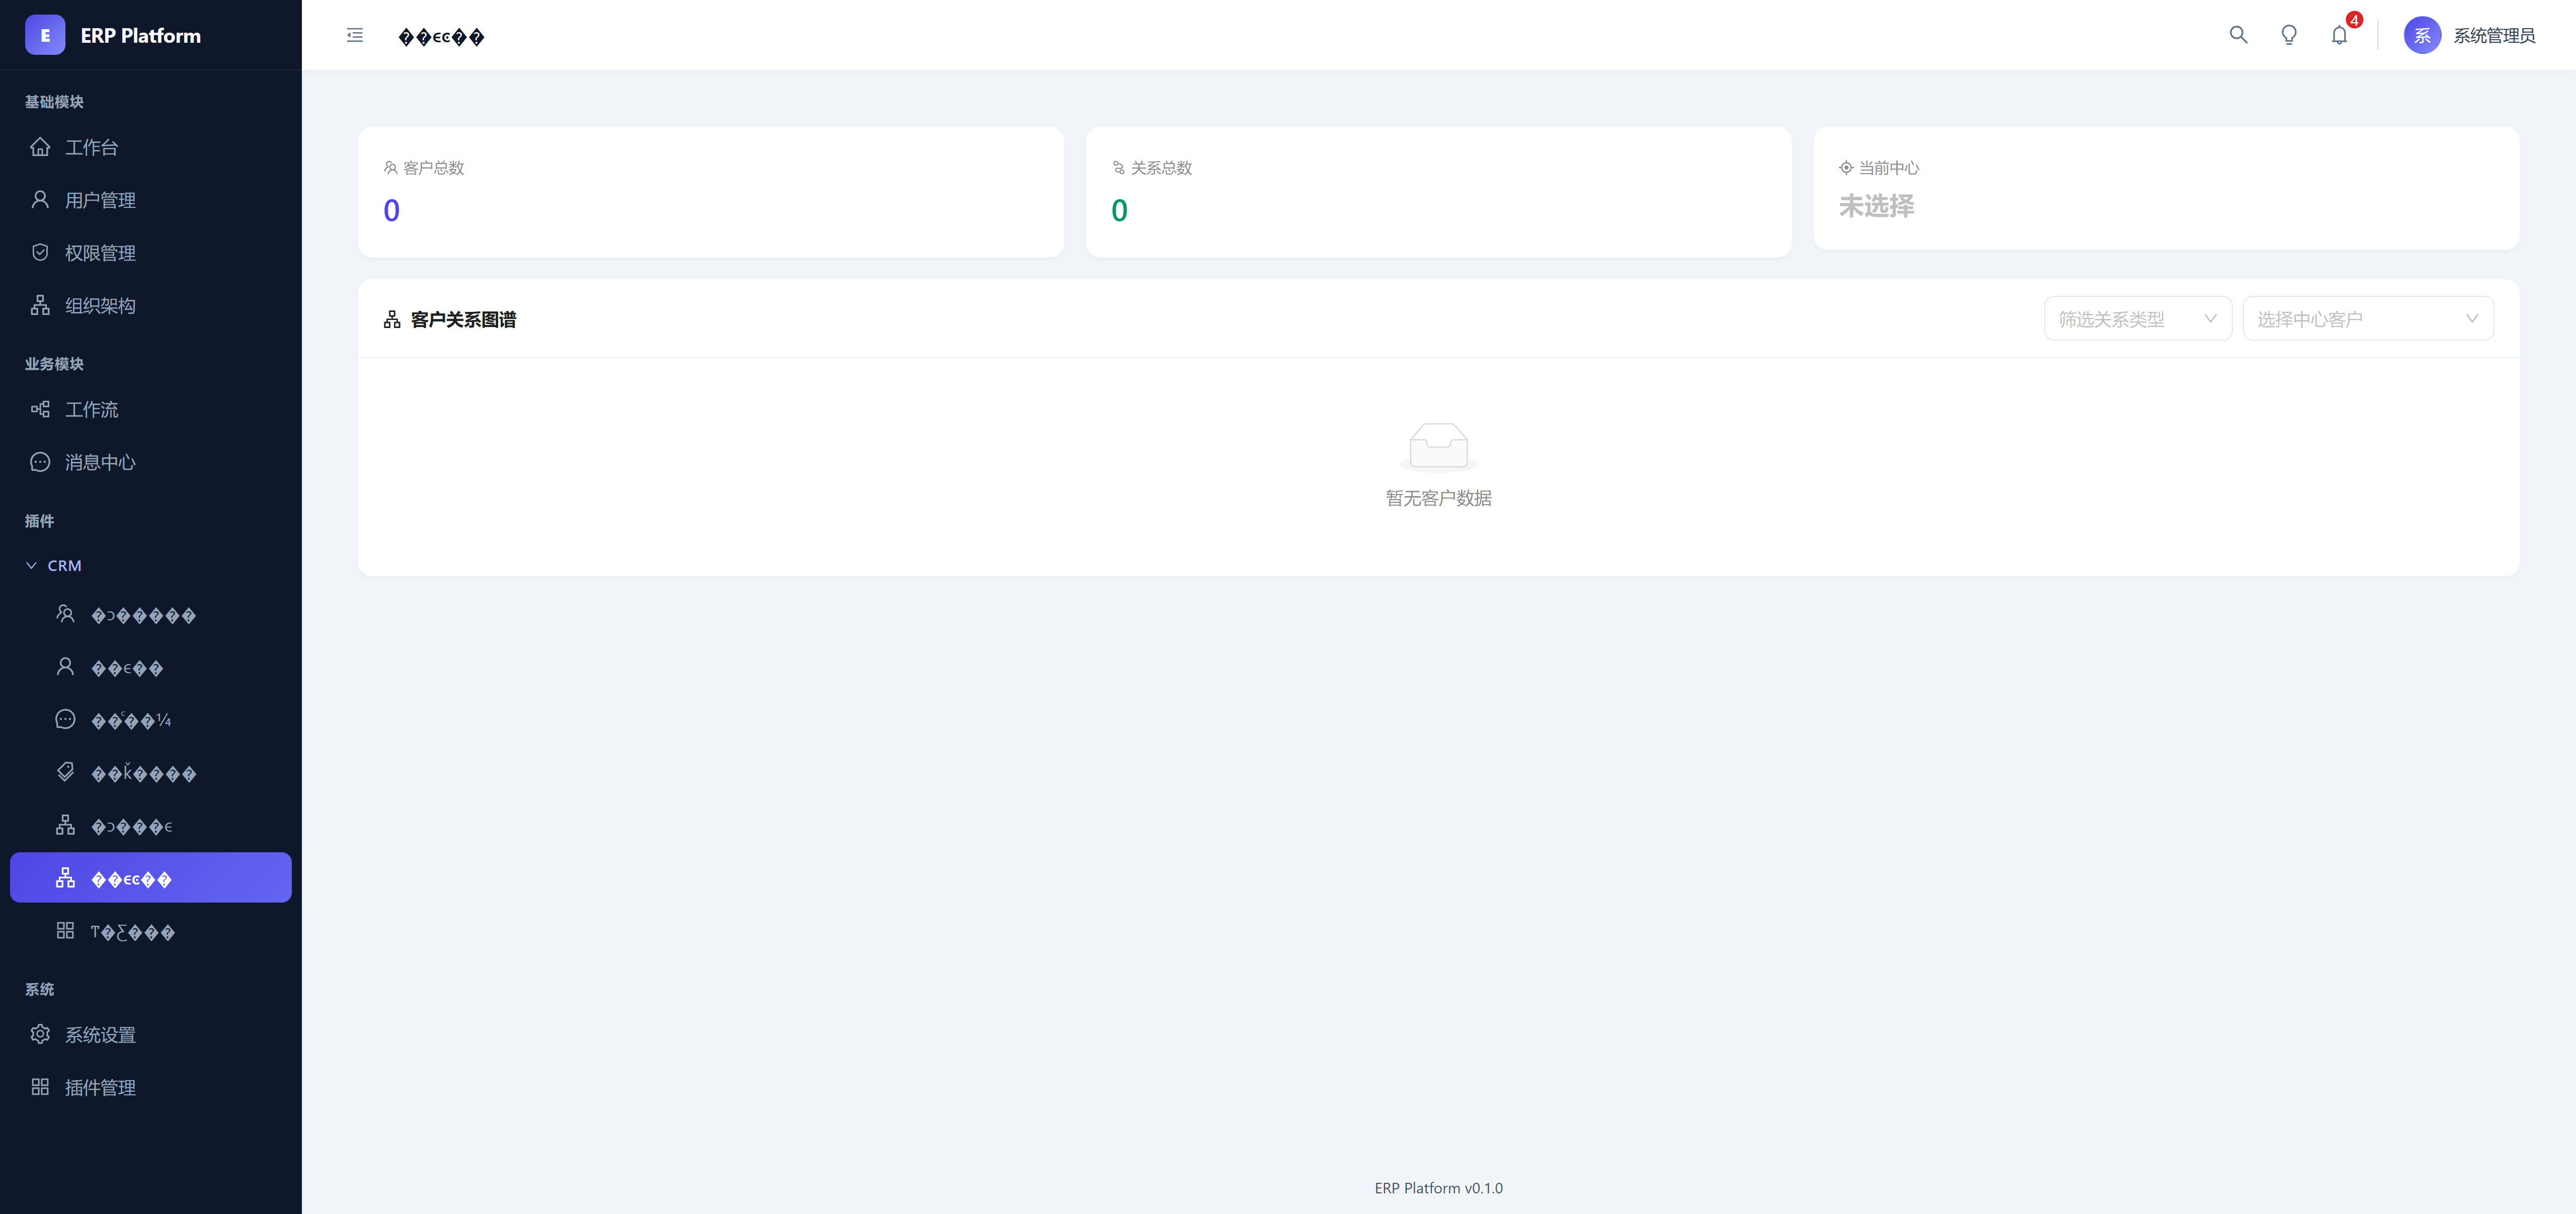Image resolution: width=2576 pixels, height=1214 pixels.
Task: Open the 工作流 menu item
Action: coord(92,409)
